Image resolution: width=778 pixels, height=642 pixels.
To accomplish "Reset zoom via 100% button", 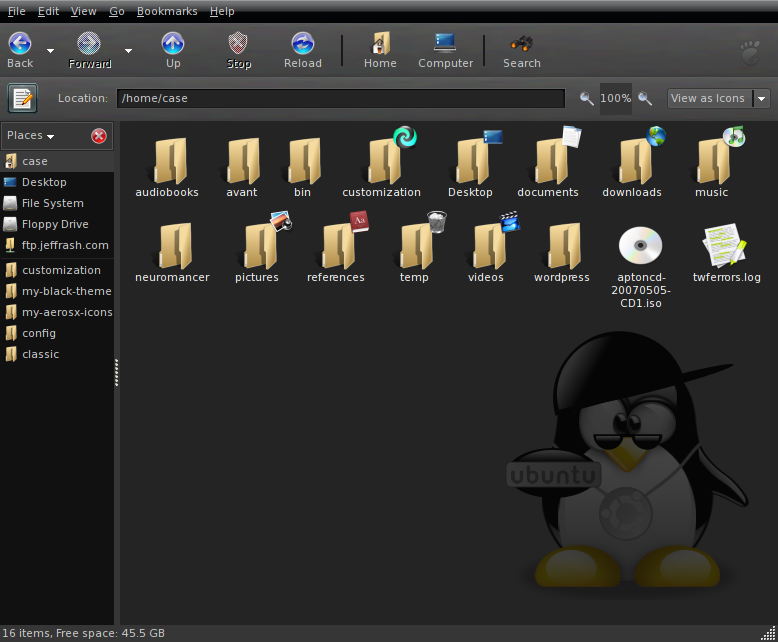I will click(616, 98).
